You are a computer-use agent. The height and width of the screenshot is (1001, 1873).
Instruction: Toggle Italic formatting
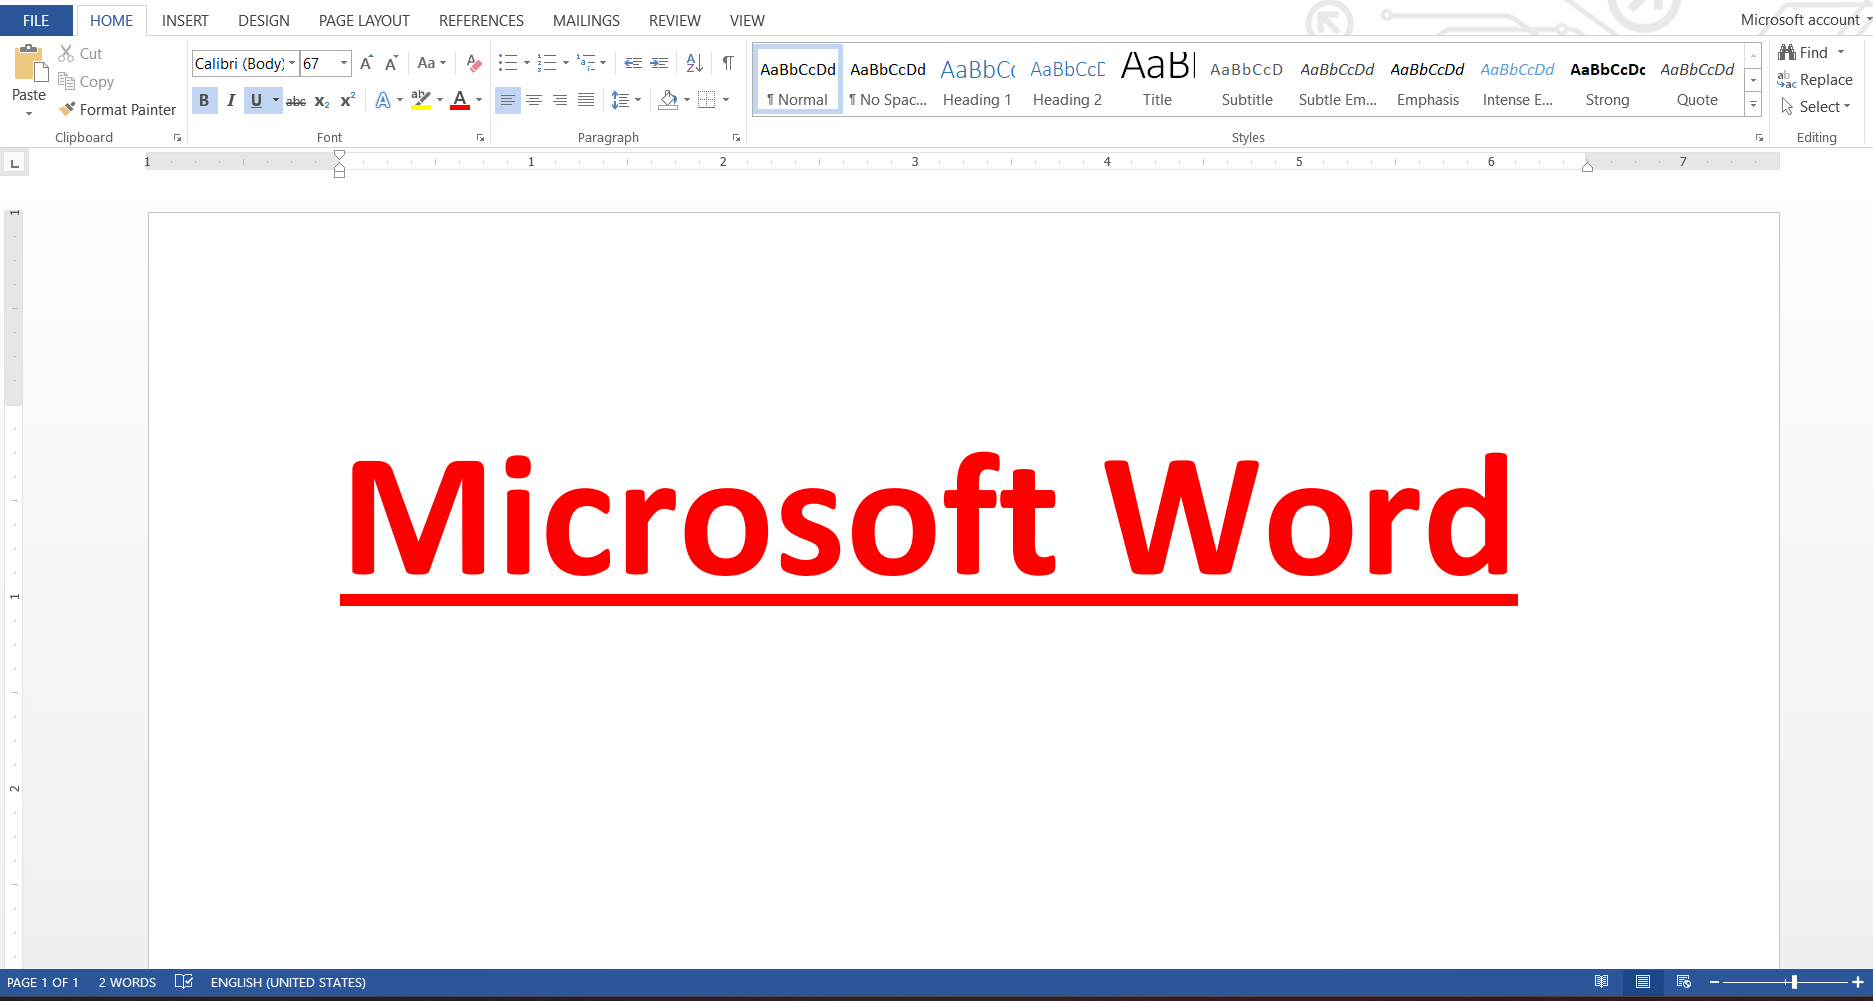coord(231,100)
